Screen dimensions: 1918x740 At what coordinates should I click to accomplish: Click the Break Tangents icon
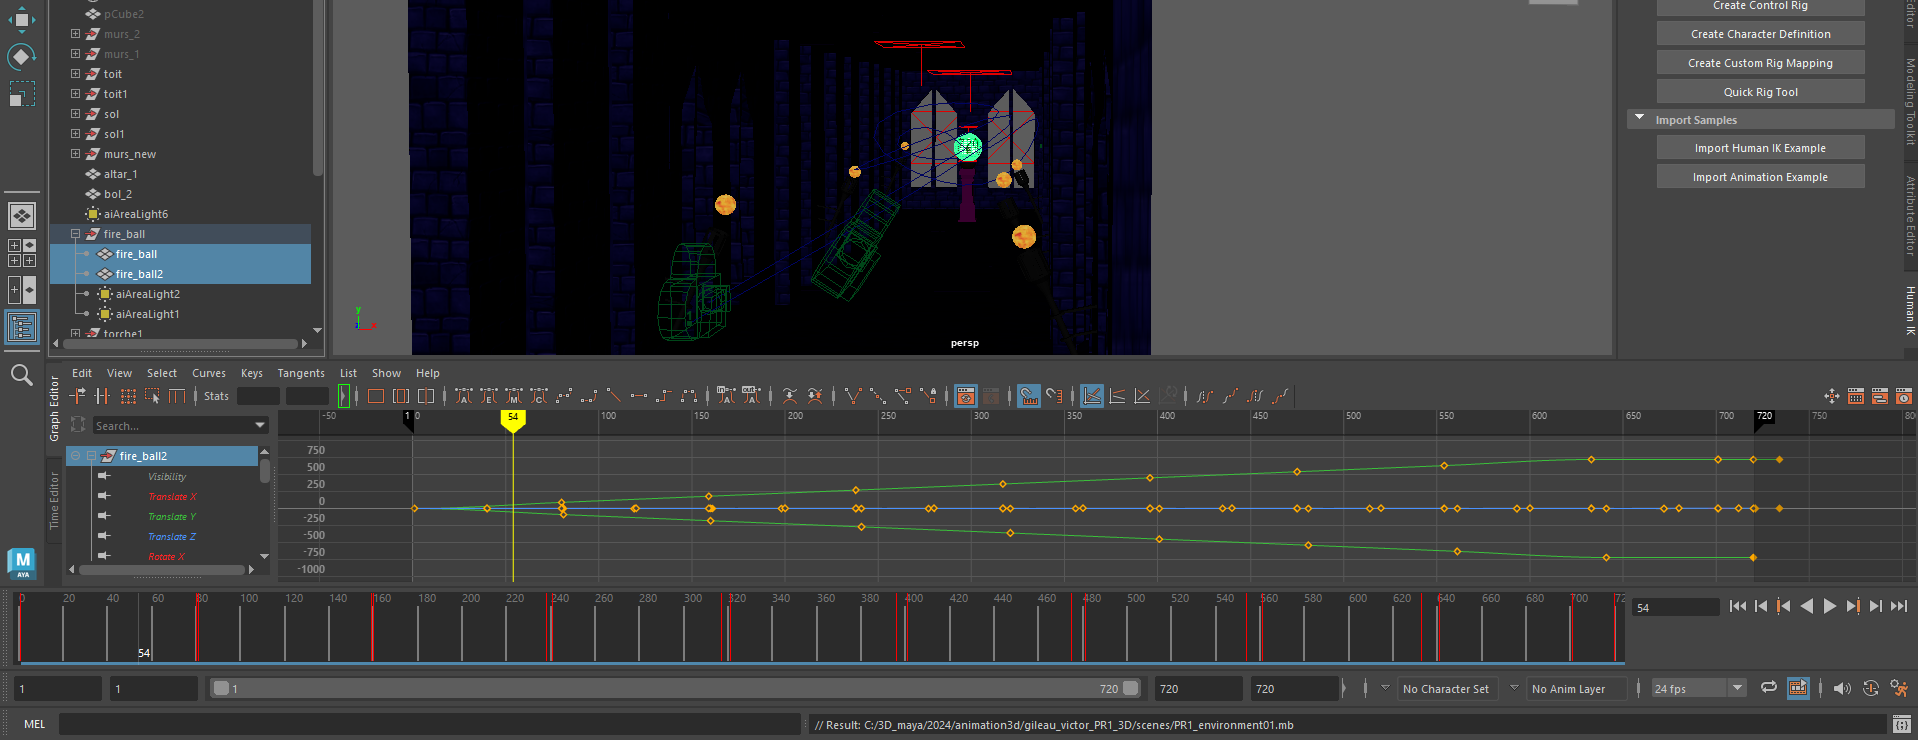853,396
